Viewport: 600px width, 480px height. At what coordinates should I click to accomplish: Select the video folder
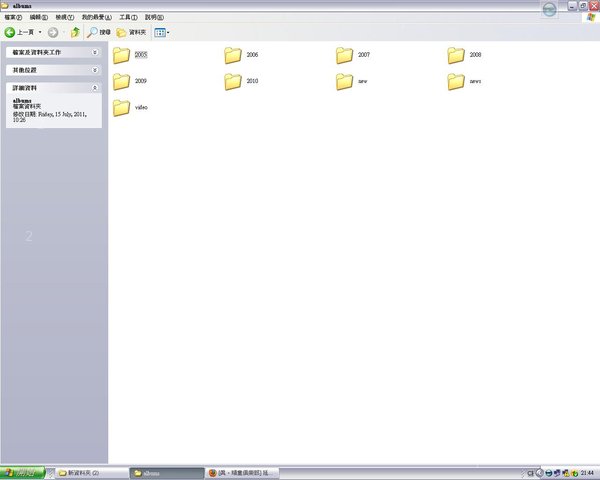pos(122,107)
